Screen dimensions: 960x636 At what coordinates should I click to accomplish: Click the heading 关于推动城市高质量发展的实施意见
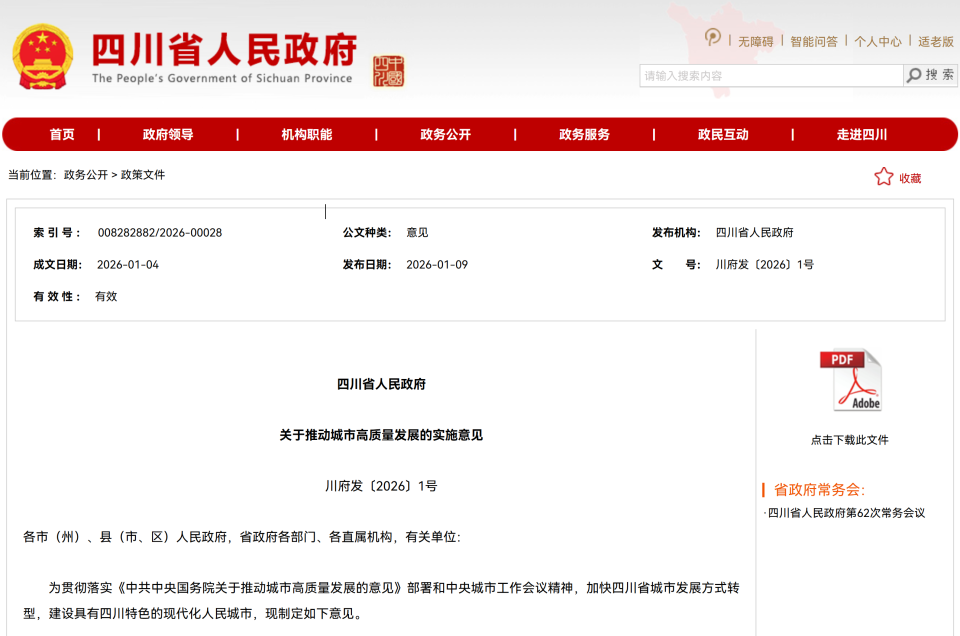click(381, 435)
